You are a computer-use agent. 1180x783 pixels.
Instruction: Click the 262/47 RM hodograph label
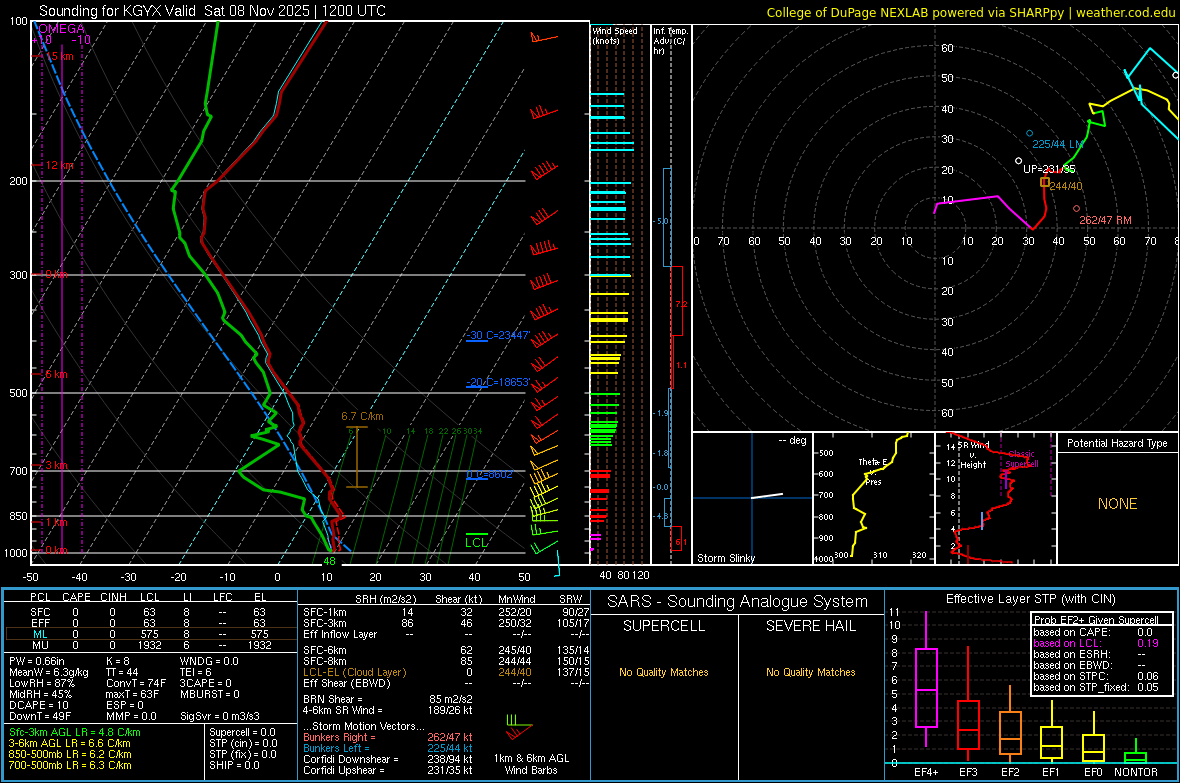1105,220
